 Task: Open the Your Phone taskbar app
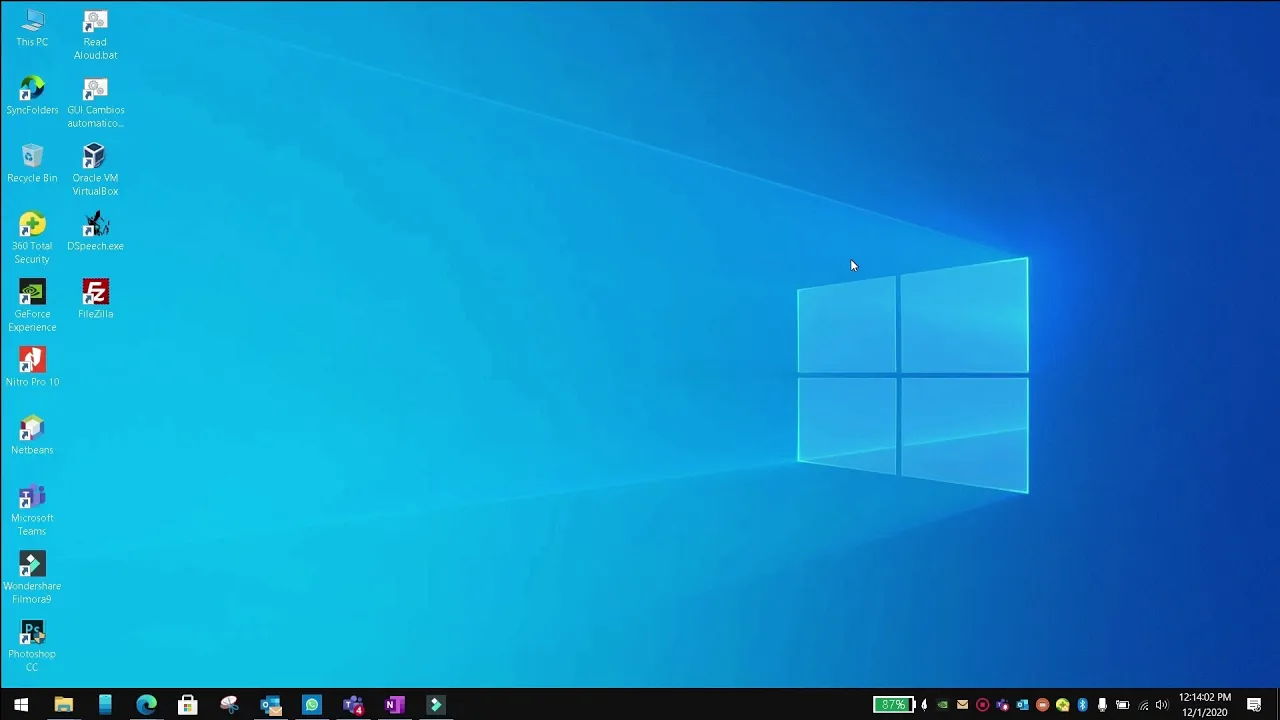(x=105, y=705)
